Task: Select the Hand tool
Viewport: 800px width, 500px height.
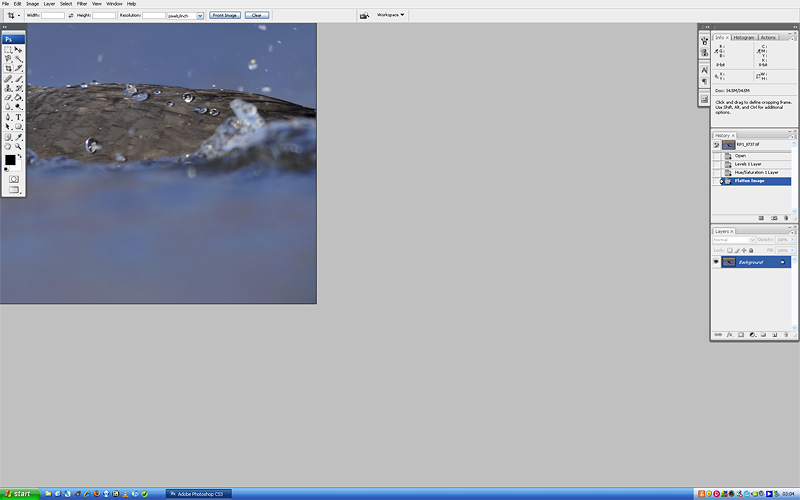Action: (8, 146)
